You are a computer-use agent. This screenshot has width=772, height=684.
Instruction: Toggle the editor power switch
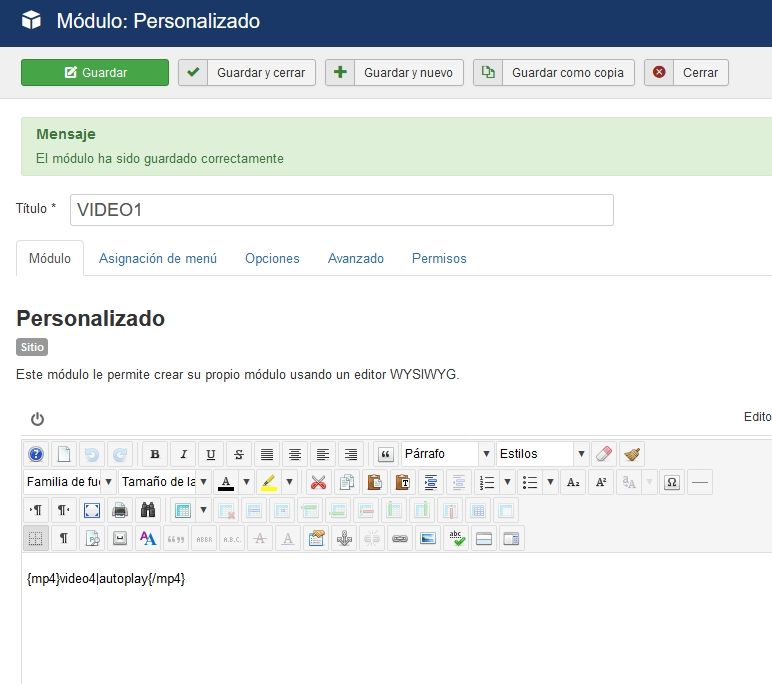37,419
